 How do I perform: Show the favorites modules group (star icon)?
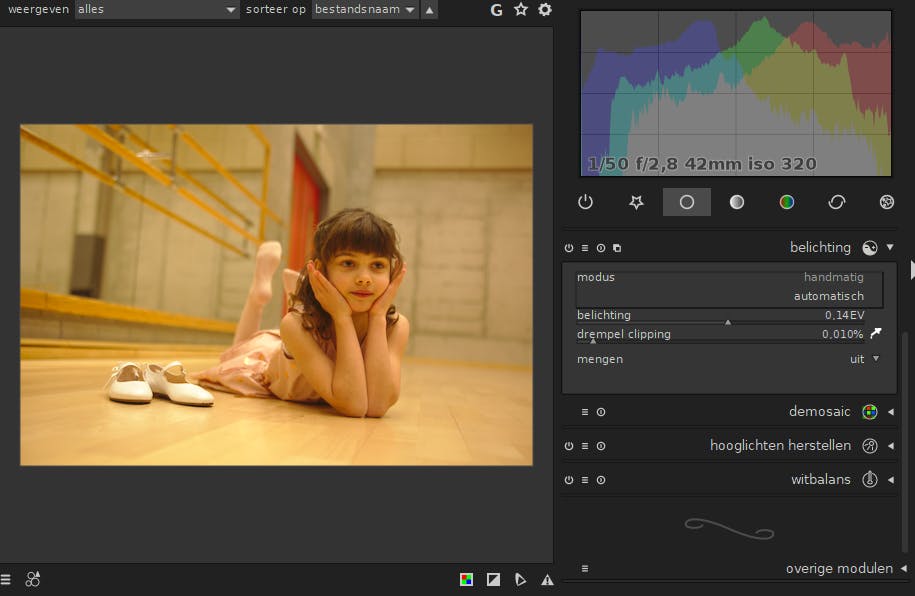tap(636, 202)
